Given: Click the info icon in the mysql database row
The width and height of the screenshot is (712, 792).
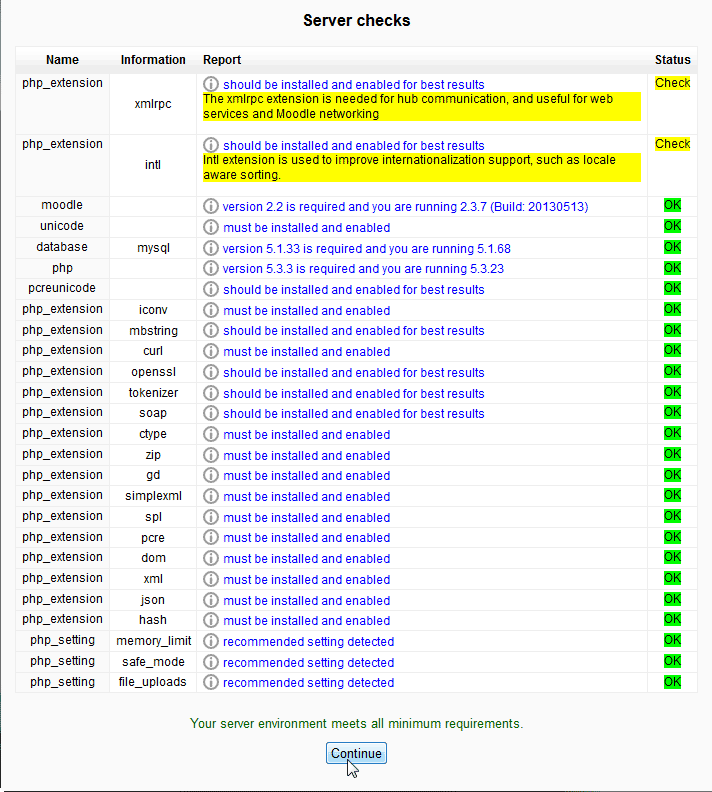Looking at the screenshot, I should pos(210,248).
